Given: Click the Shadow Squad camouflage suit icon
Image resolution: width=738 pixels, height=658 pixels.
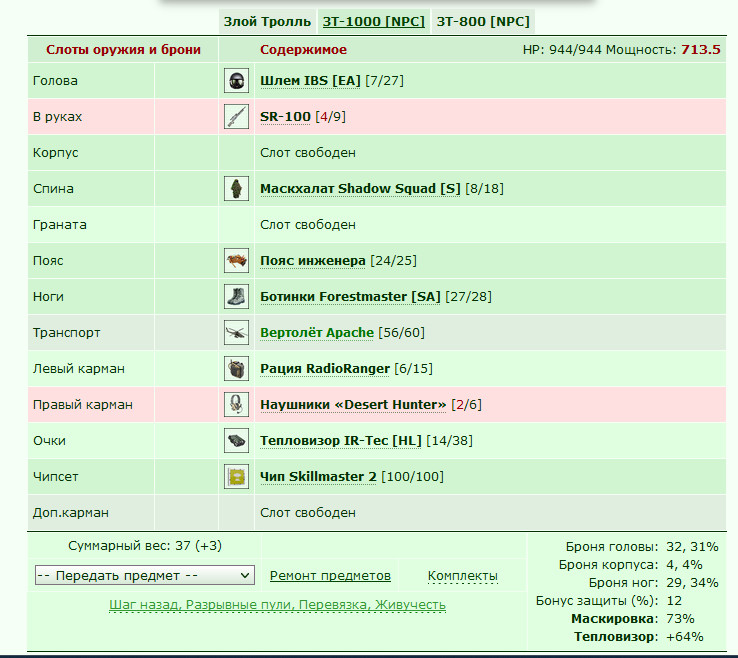Looking at the screenshot, I should pyautogui.click(x=236, y=189).
